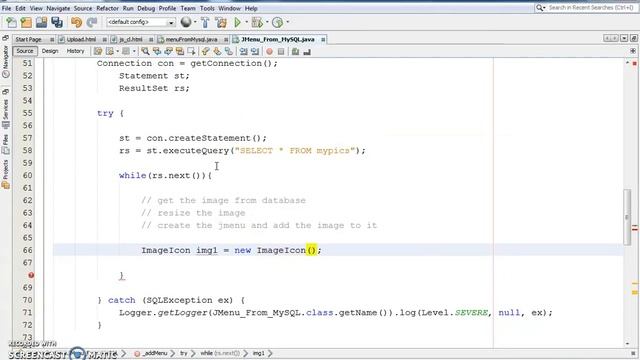Go to Find Next Occurrence icon
This screenshot has width=640, height=360.
pos(168,51)
